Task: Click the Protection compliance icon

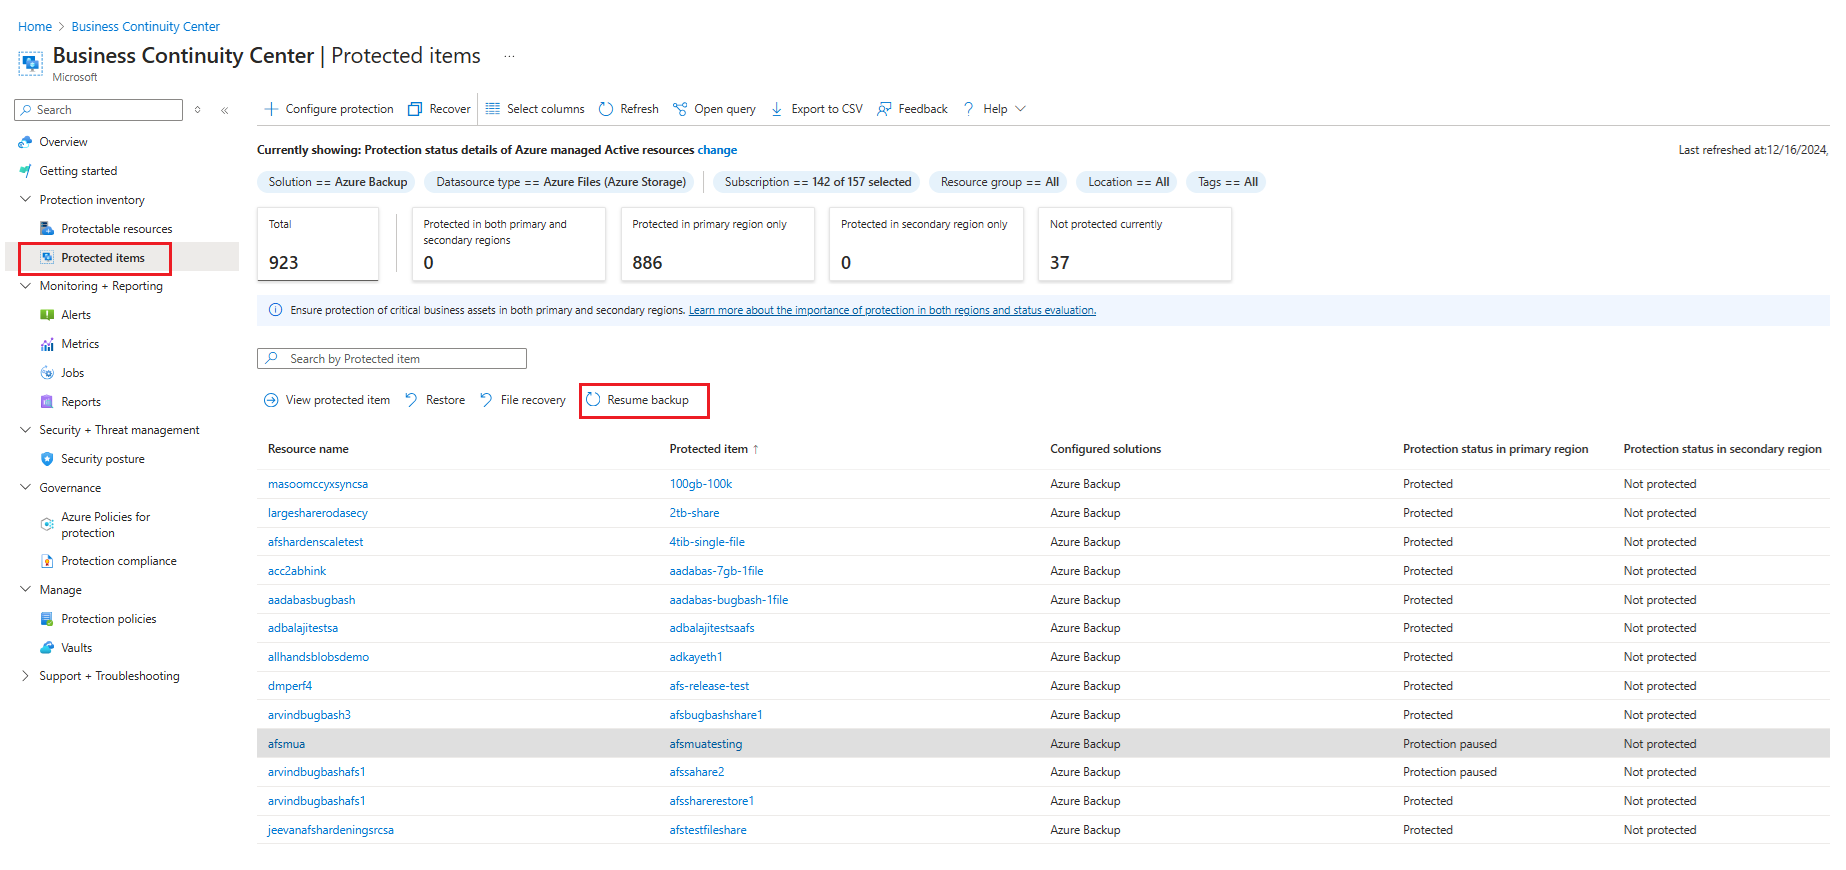Action: coord(47,561)
